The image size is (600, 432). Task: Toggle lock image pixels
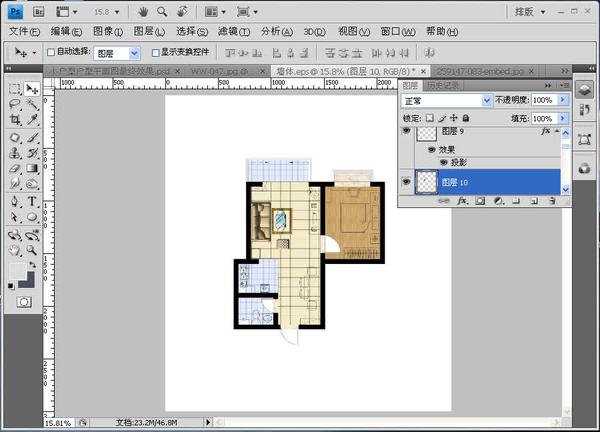(x=442, y=118)
